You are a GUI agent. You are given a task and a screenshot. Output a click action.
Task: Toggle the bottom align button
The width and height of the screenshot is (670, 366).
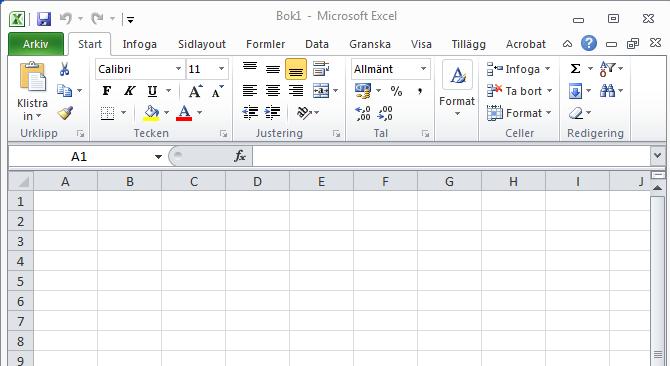(296, 69)
